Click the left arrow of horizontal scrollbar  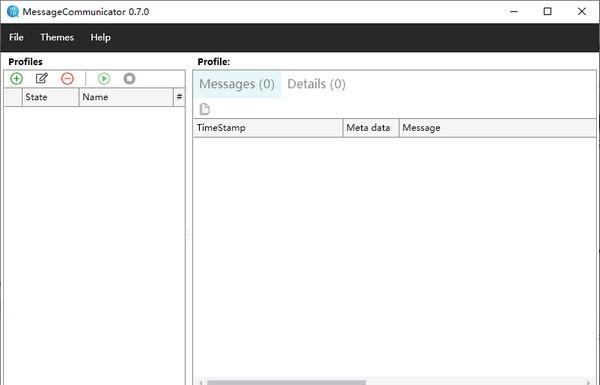click(201, 382)
